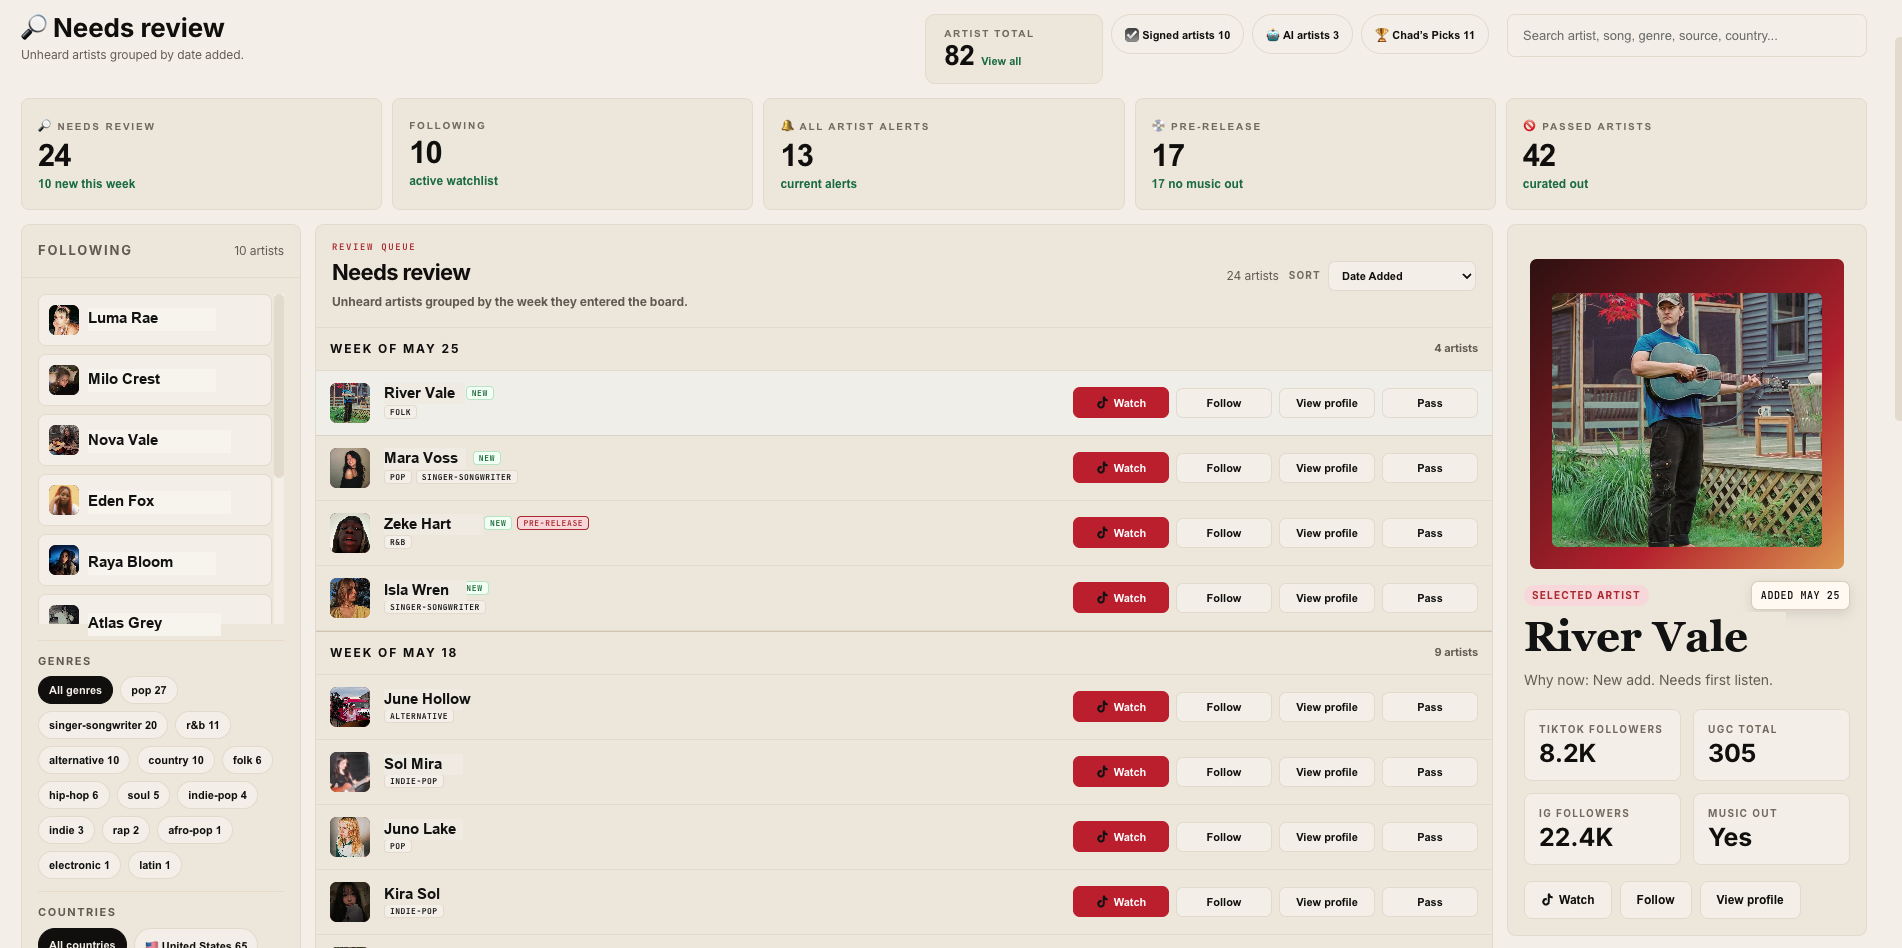
Task: Click the Needs Review magnifier icon in the page title
Action: [34, 27]
